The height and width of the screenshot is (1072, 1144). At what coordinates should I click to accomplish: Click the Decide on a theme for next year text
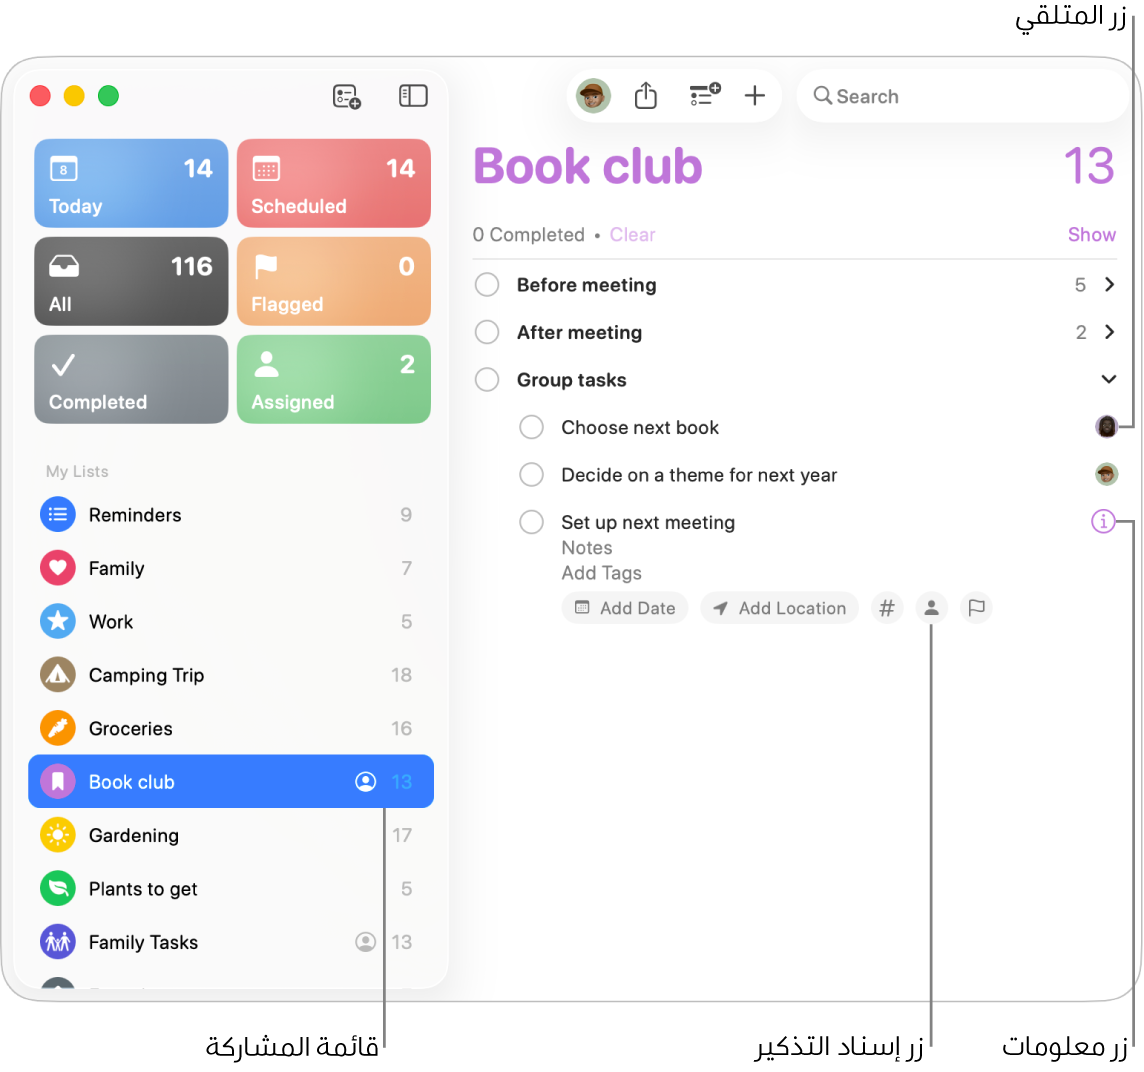click(x=699, y=475)
